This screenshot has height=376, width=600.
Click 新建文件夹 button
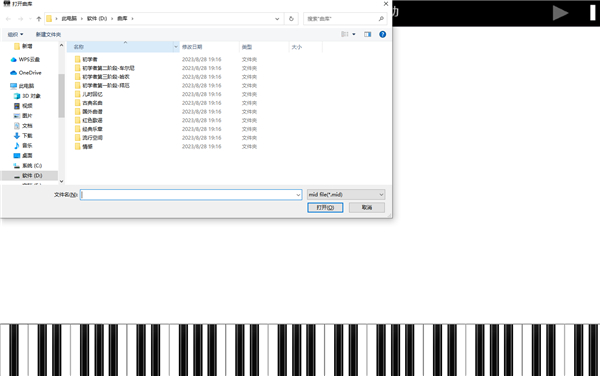(48, 34)
